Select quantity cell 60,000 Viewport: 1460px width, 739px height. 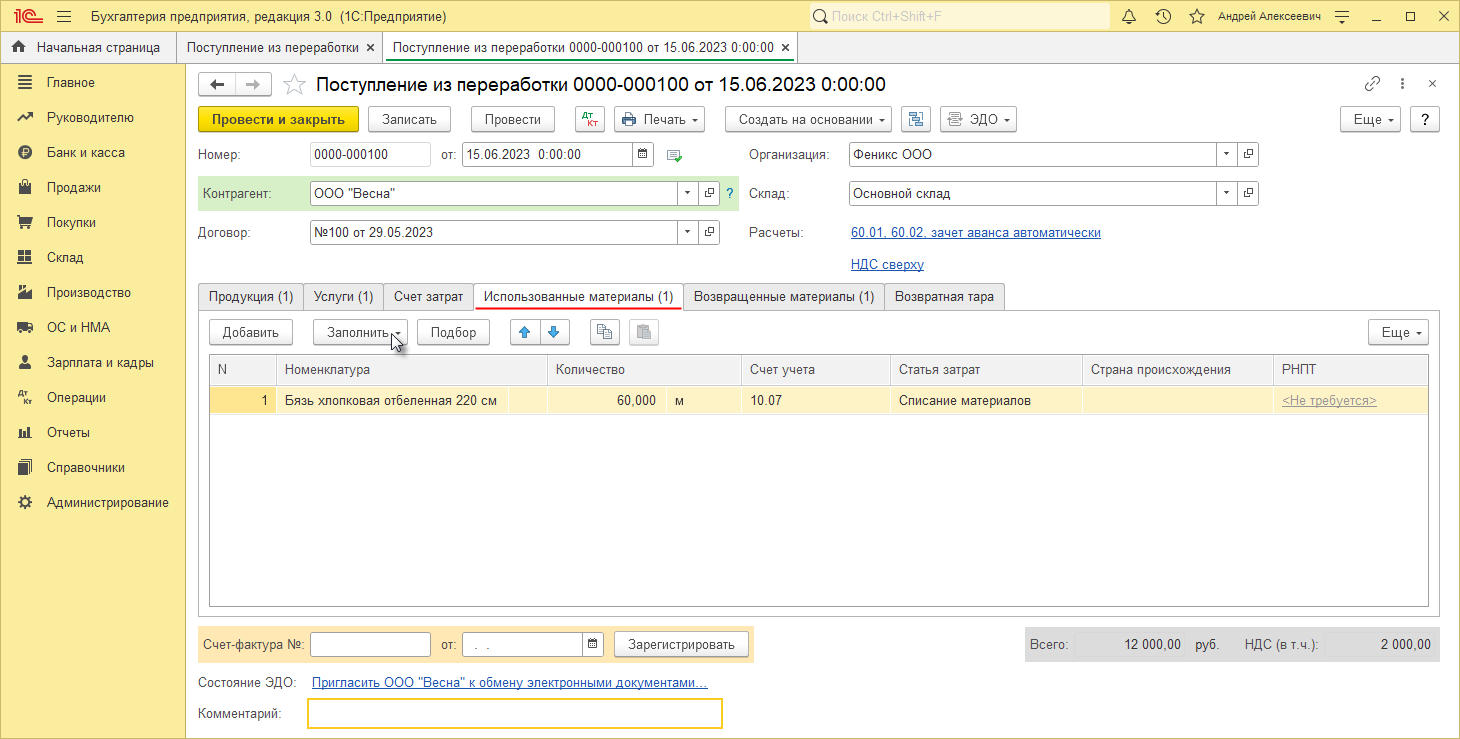[606, 401]
